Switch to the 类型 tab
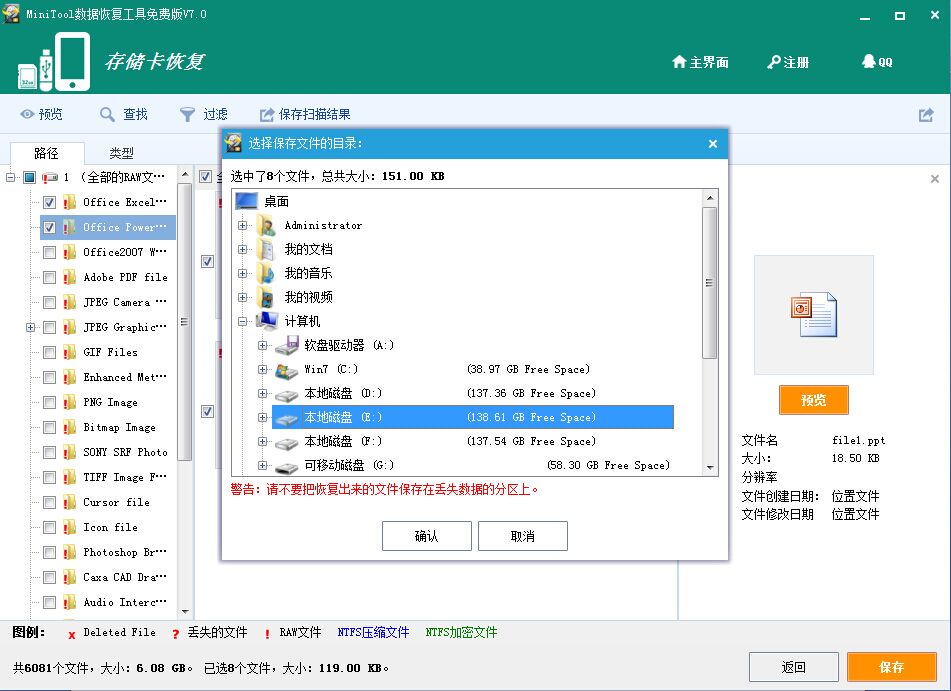The width and height of the screenshot is (951, 691). click(121, 153)
